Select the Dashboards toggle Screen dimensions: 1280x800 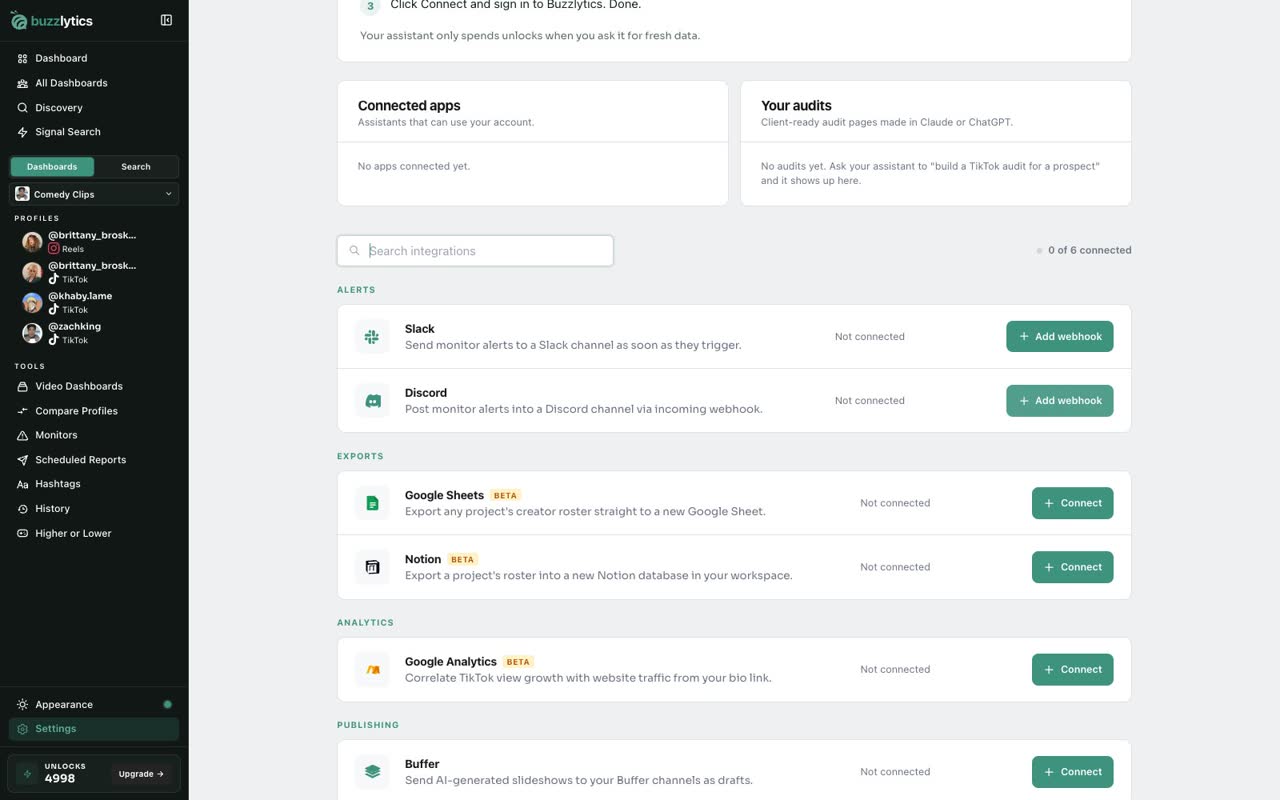coord(52,167)
